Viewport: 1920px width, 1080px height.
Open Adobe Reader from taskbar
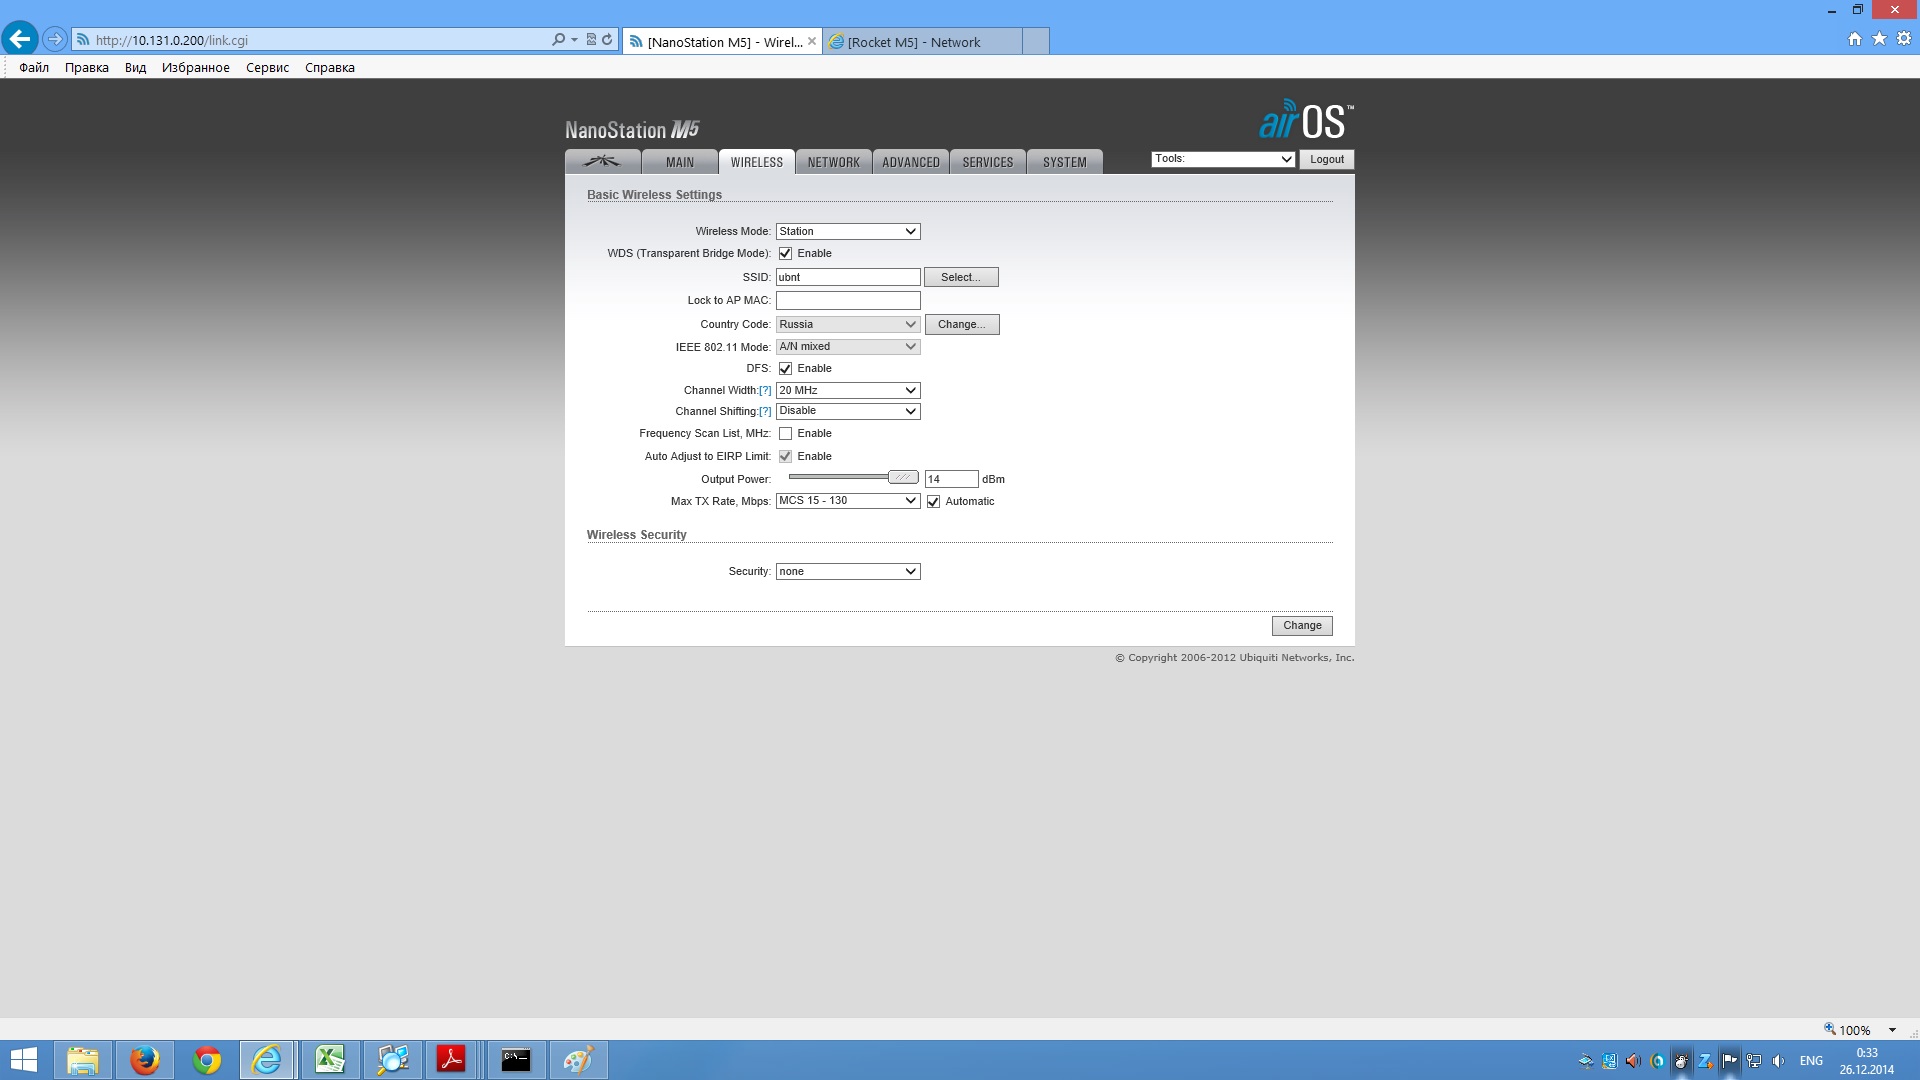tap(452, 1060)
